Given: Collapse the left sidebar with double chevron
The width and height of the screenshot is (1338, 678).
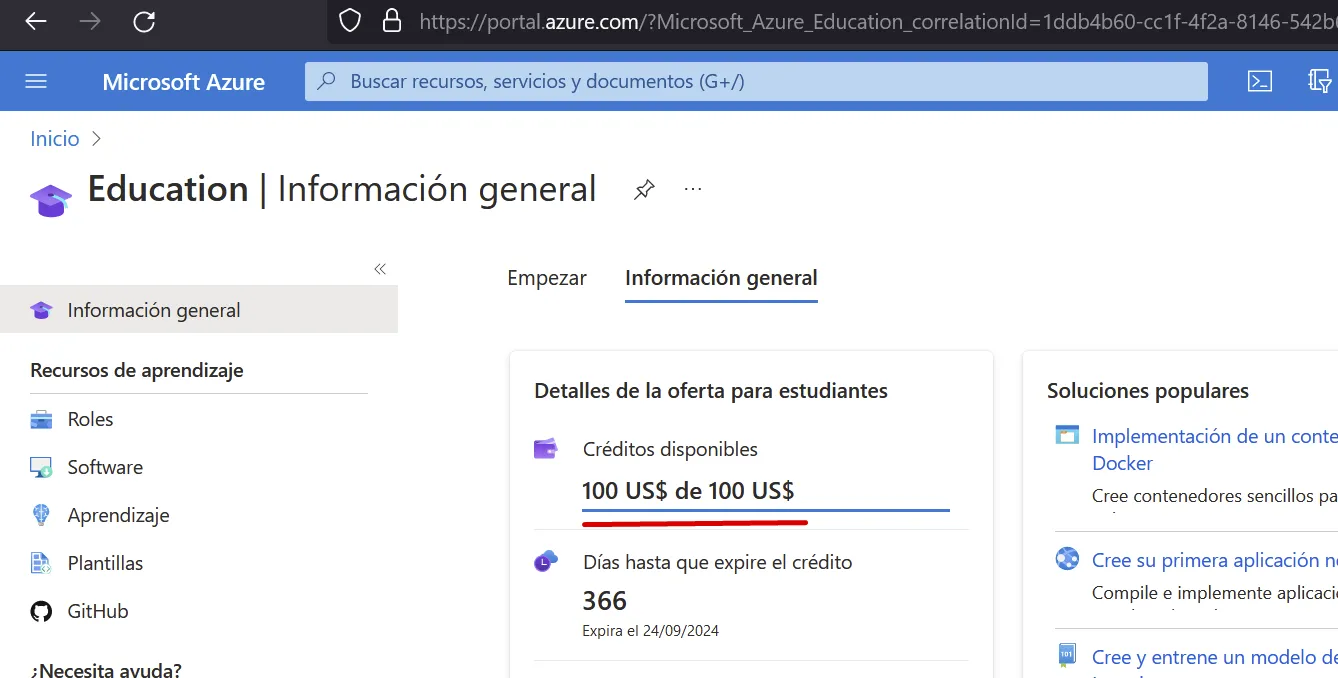Looking at the screenshot, I should [x=380, y=269].
